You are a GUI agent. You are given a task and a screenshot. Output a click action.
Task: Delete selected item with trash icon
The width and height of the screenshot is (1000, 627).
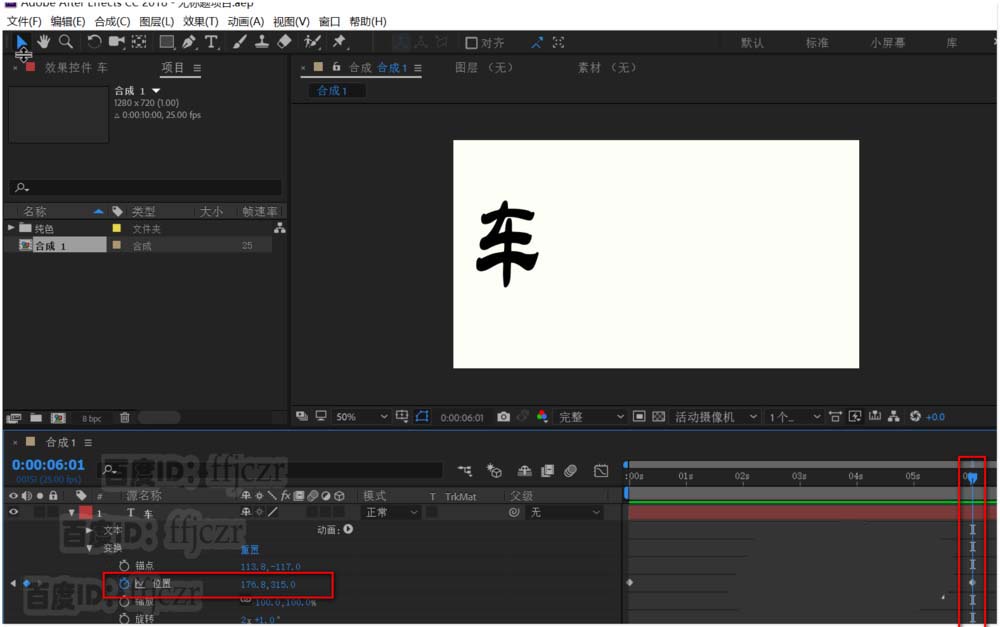(x=125, y=418)
